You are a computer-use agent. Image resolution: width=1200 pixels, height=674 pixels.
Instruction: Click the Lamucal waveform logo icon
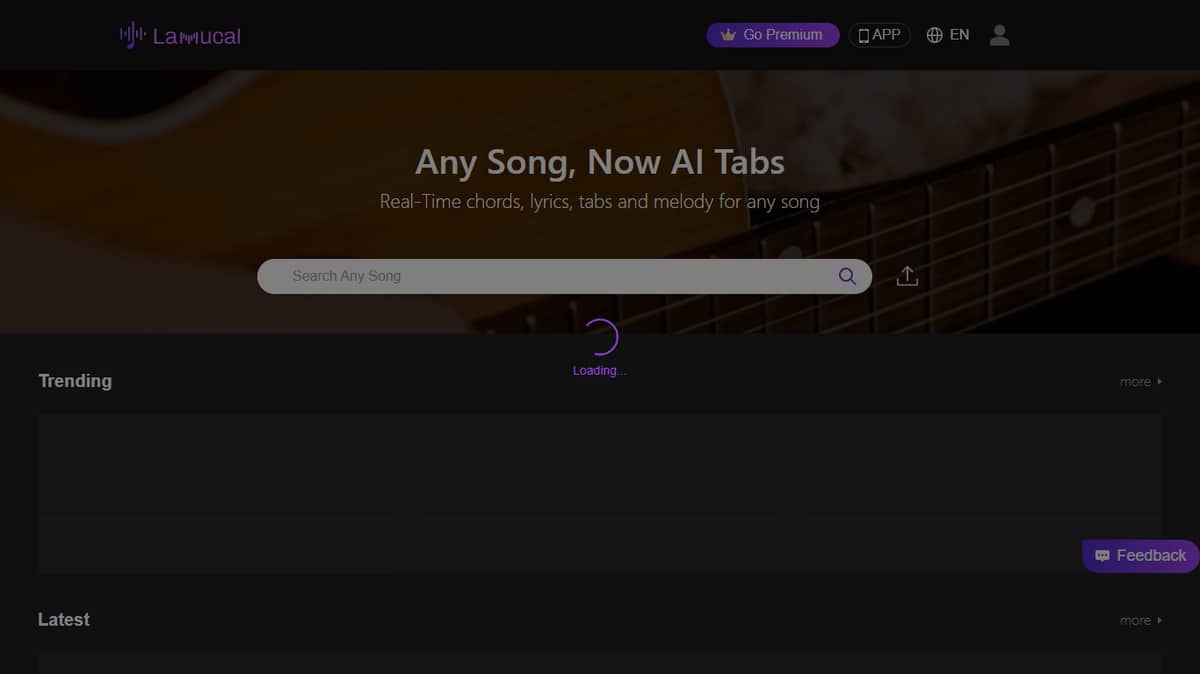click(132, 35)
